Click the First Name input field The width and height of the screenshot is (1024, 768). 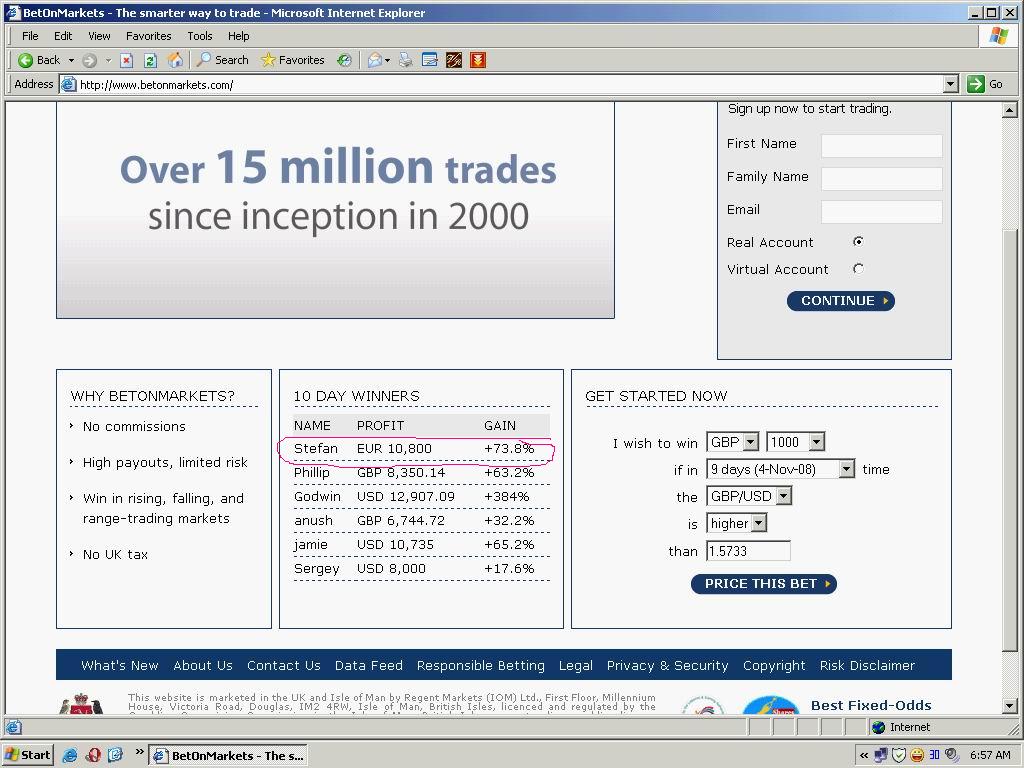(882, 146)
